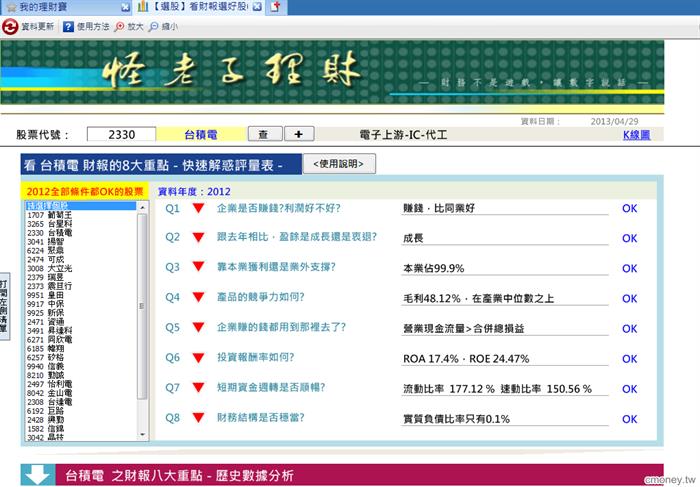Viewport: 700px width, 487px height.
Task: Select the highlighted first row of stock list
Action: pos(81,206)
